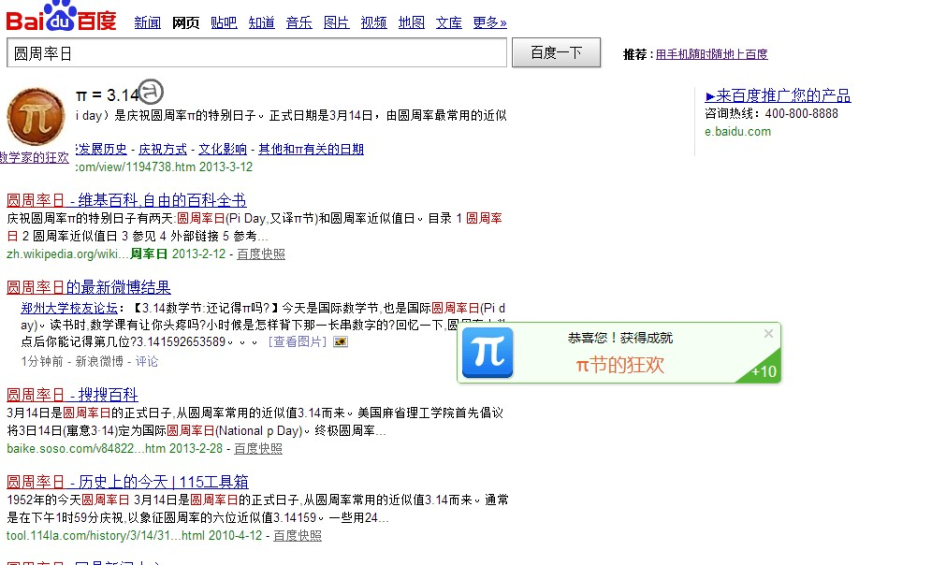
Task: Open the 新闻 tab
Action: [x=147, y=23]
